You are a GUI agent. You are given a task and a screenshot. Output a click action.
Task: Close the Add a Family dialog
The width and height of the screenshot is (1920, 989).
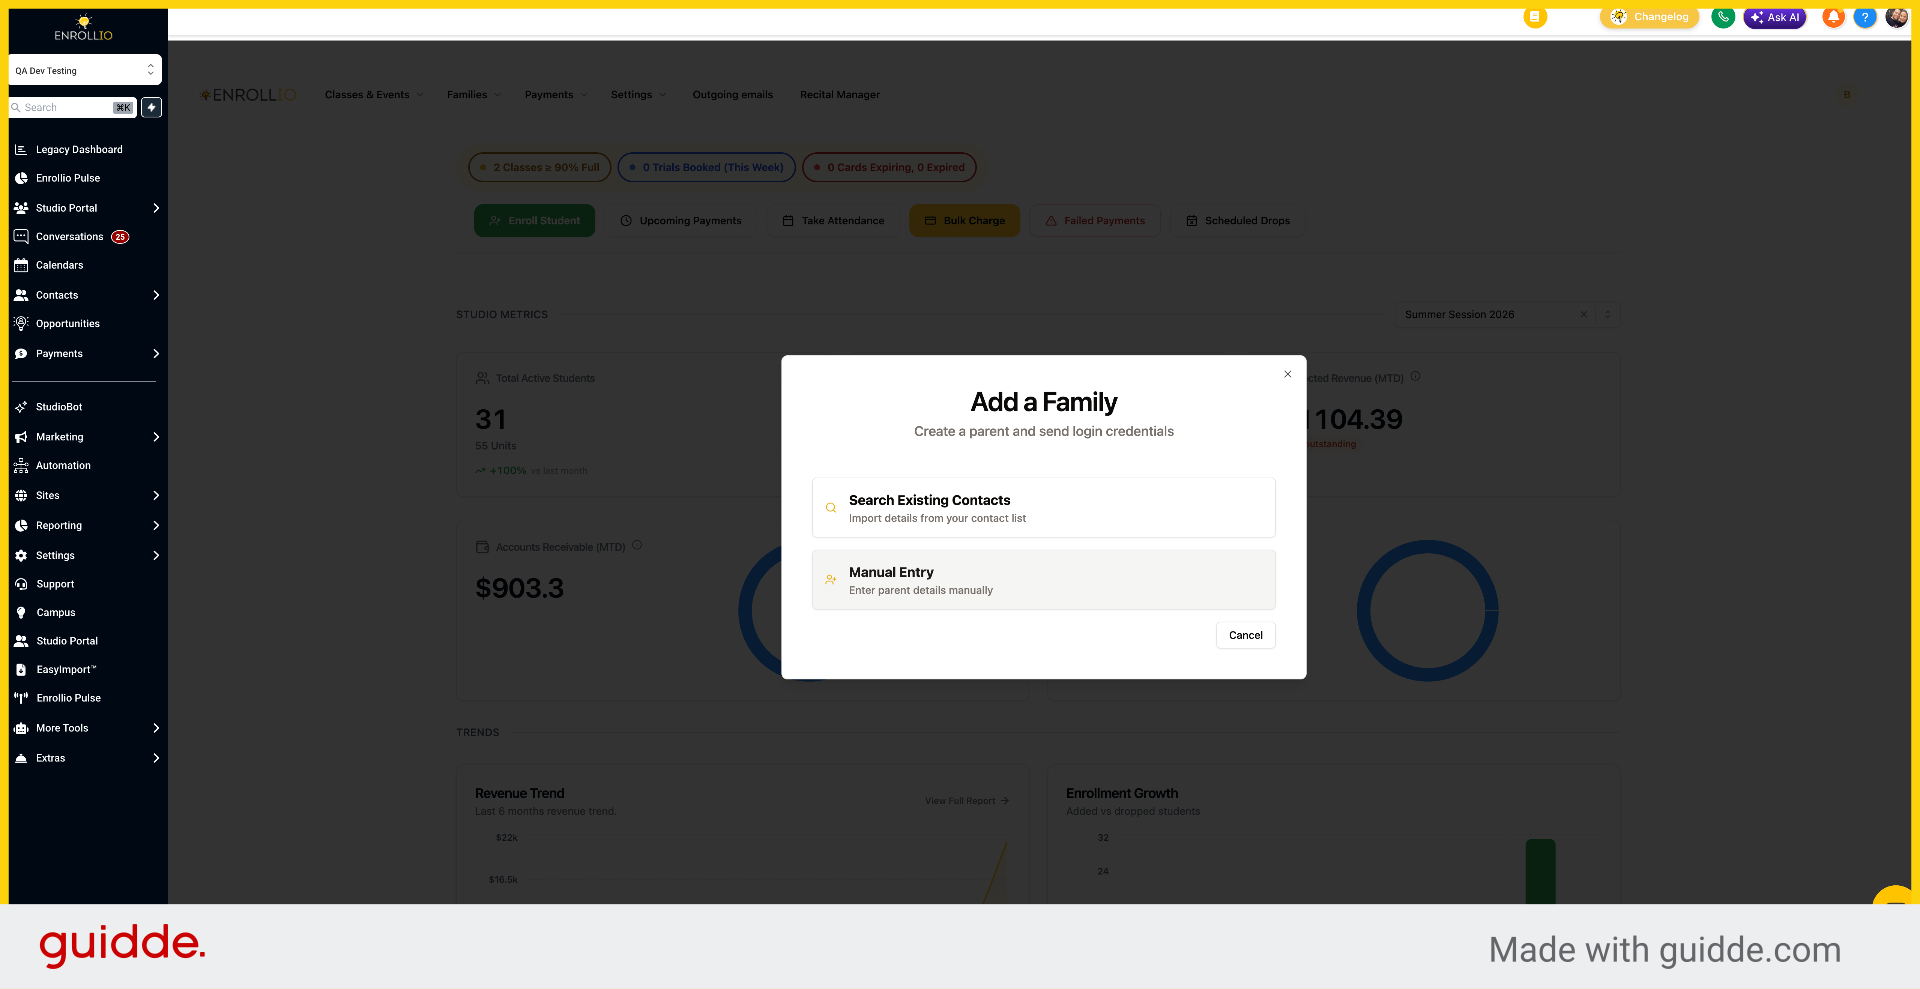coord(1288,374)
